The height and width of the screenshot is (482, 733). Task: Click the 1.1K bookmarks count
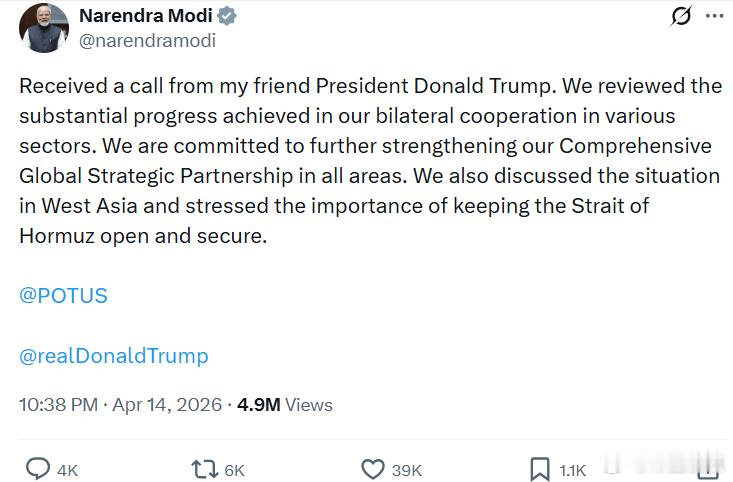[x=573, y=470]
